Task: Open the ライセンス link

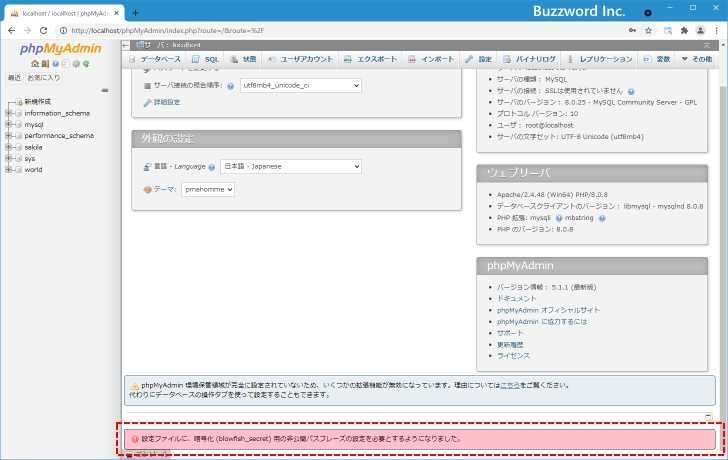Action: tap(513, 356)
